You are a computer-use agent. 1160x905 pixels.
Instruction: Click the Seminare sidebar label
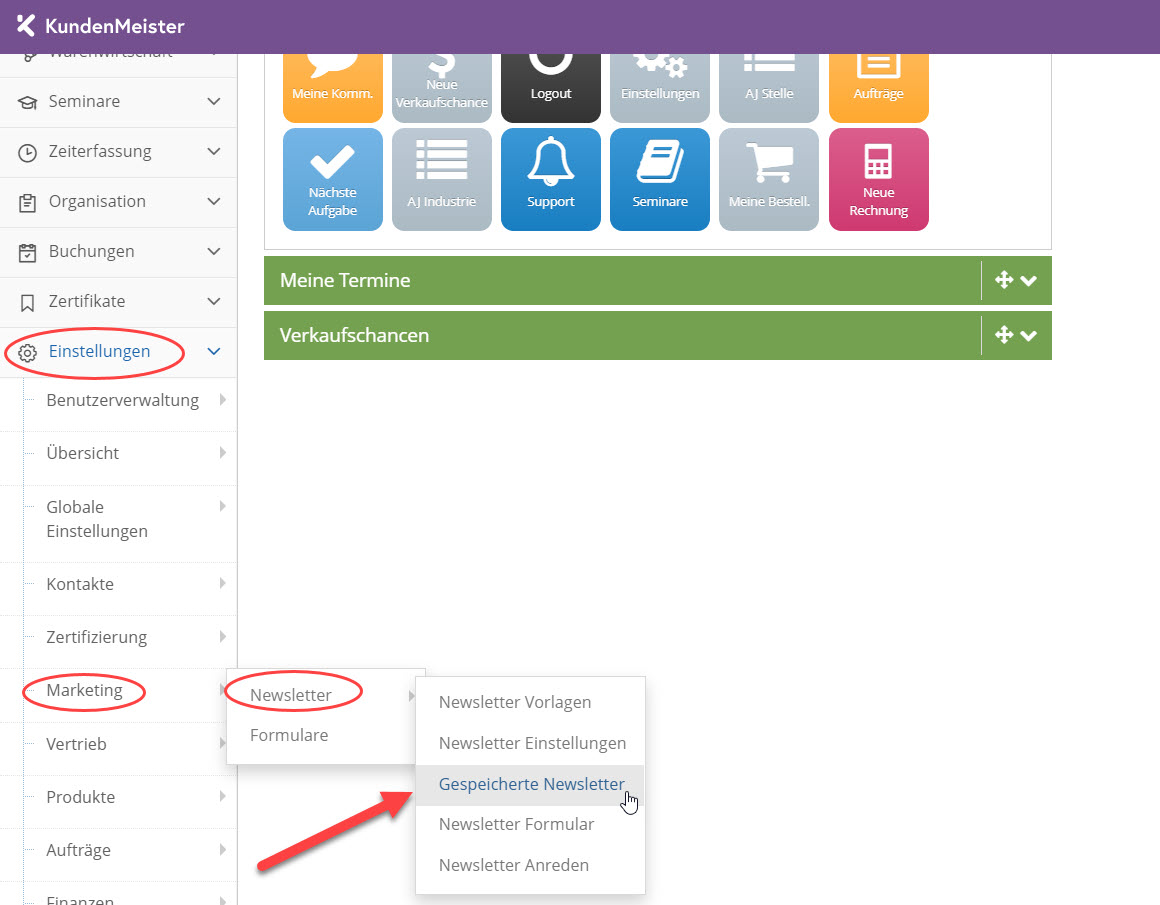pos(84,101)
